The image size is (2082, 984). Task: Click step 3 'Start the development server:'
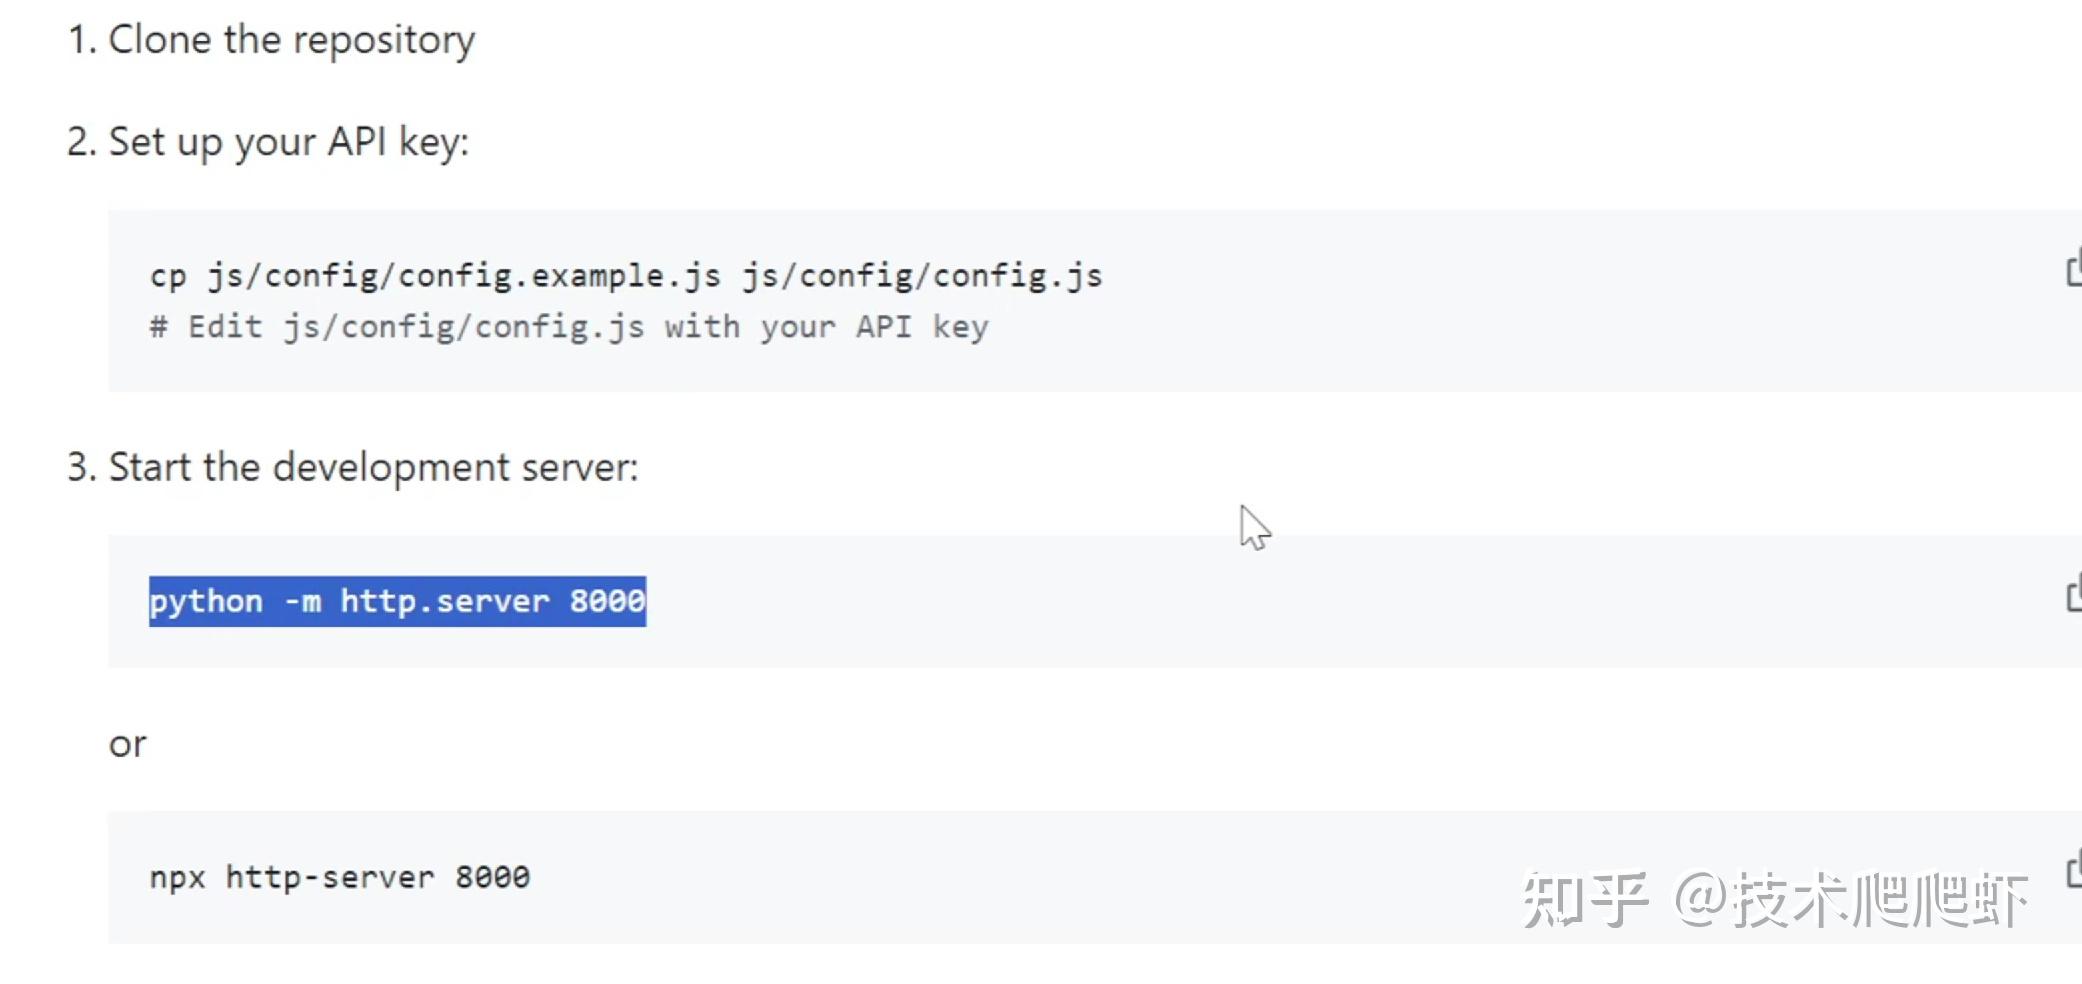pyautogui.click(x=373, y=467)
